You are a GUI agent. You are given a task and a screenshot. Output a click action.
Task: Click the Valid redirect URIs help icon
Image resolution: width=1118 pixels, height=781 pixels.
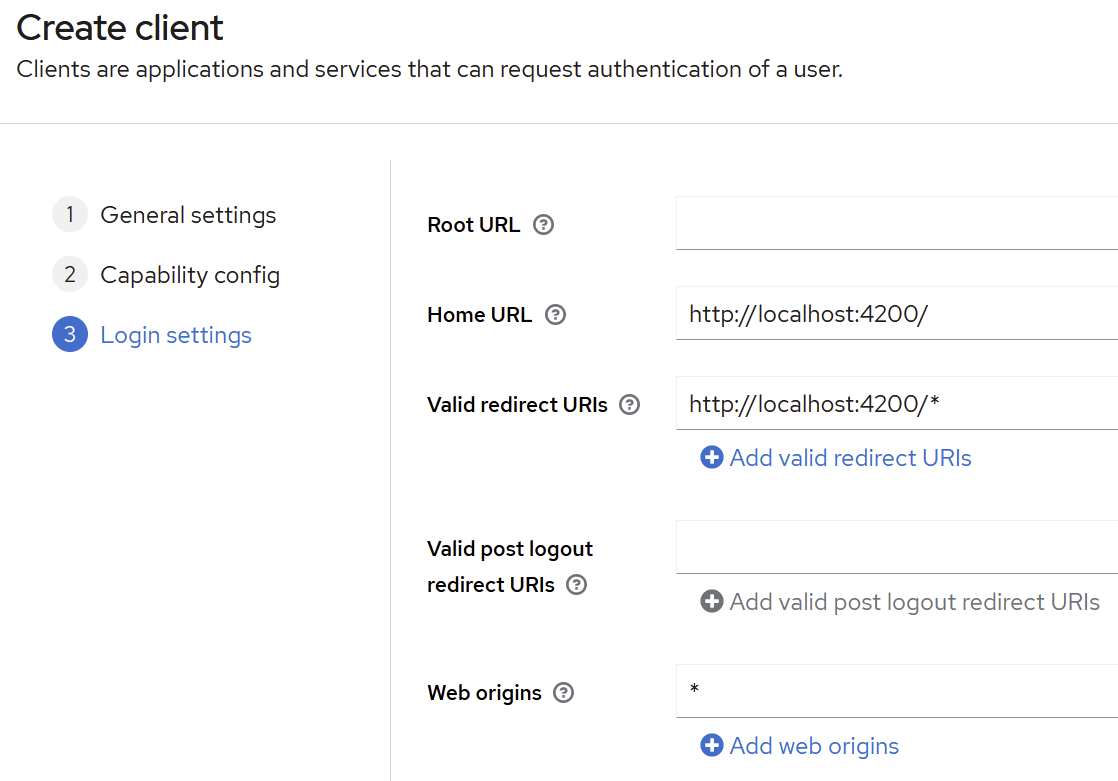(x=629, y=405)
